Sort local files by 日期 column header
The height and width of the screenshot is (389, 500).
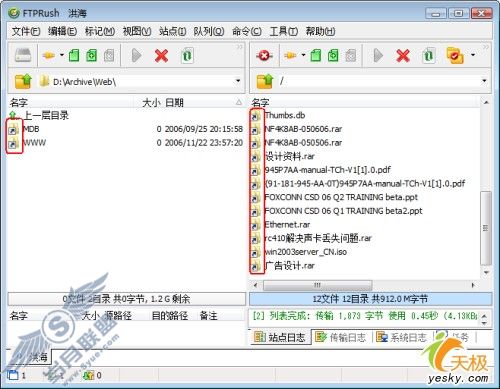[x=174, y=103]
